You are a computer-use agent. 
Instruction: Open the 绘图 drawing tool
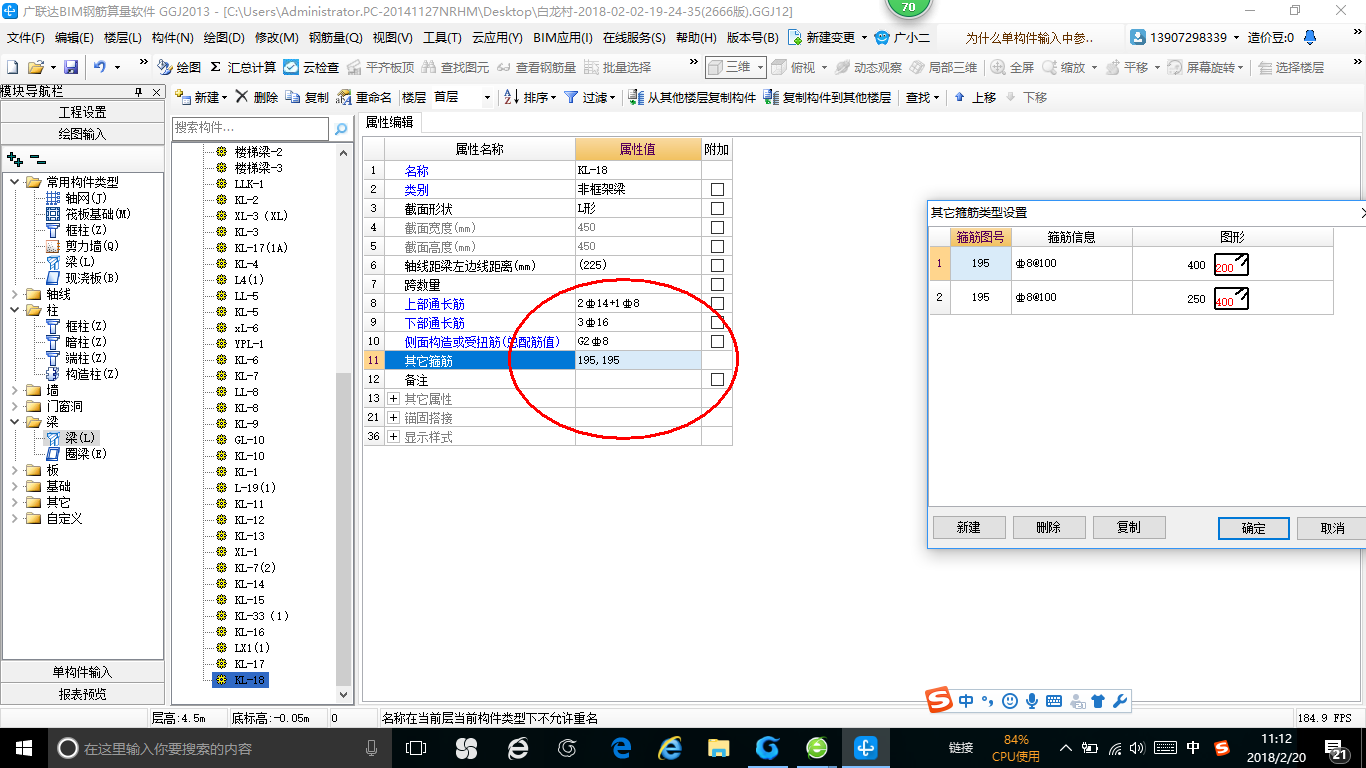pyautogui.click(x=179, y=67)
